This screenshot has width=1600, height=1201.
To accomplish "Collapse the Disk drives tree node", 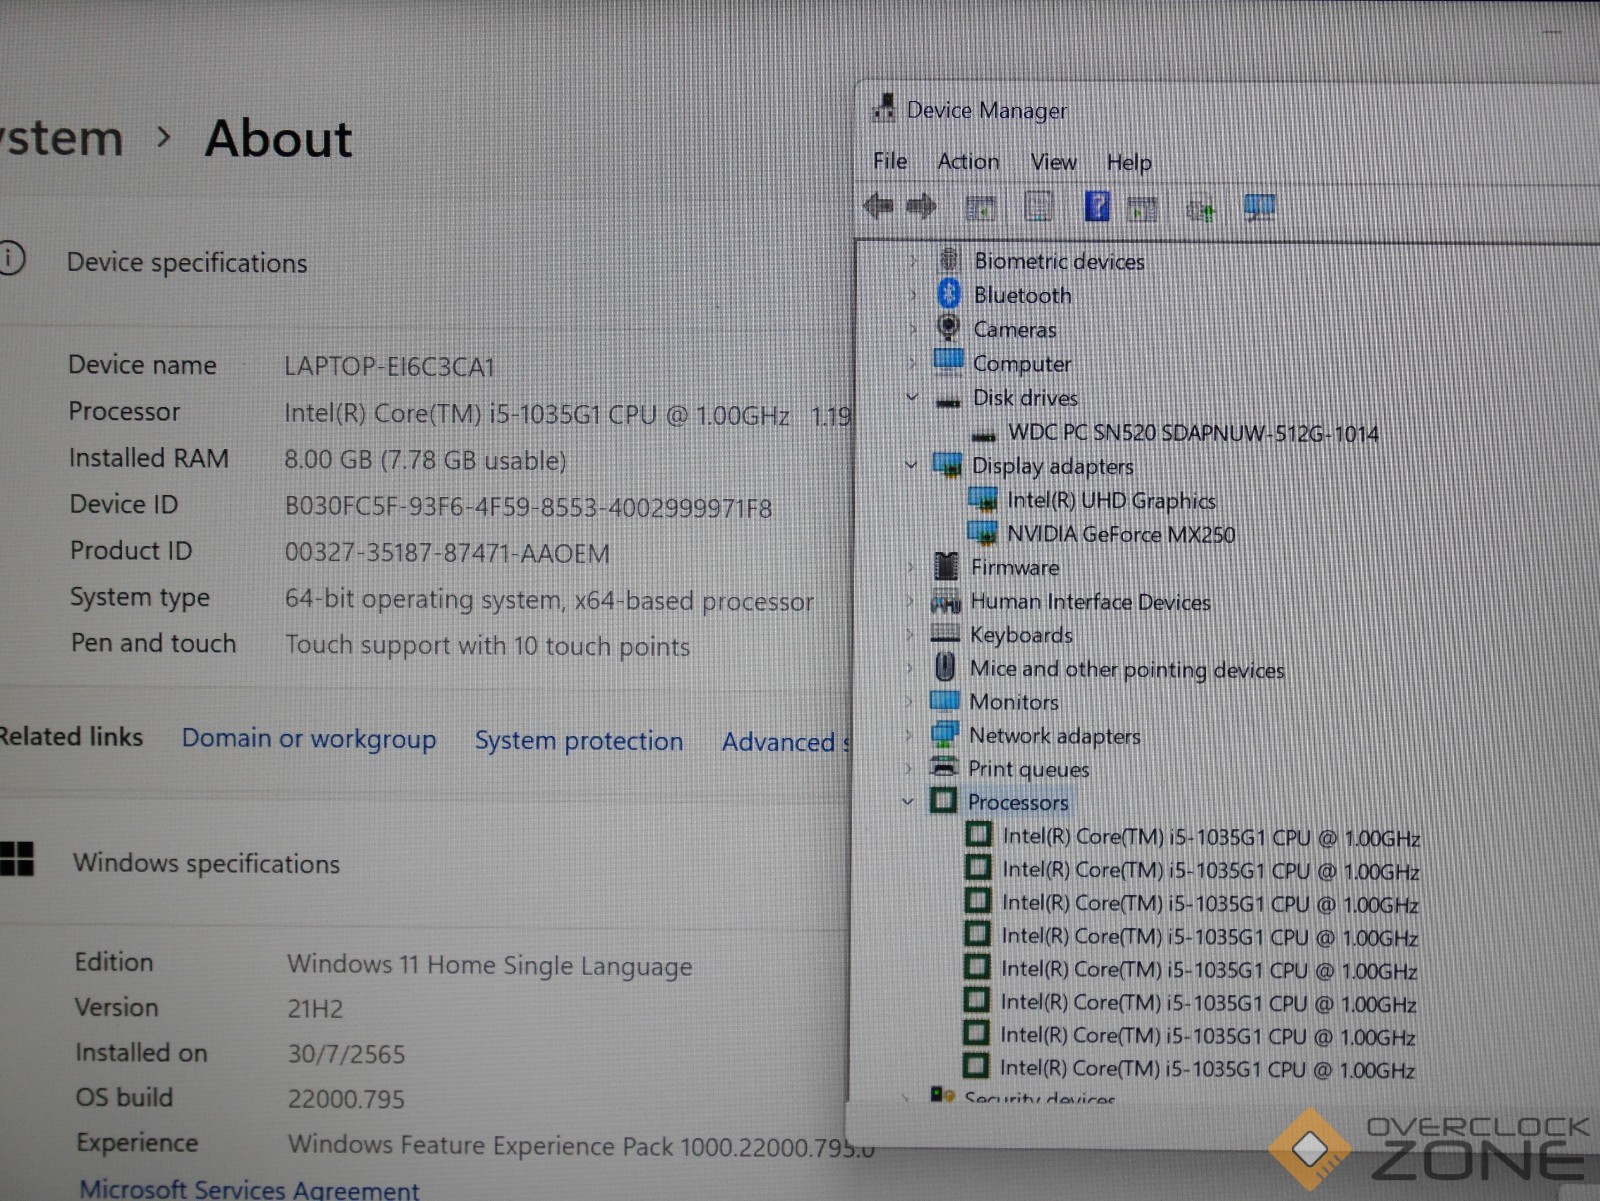I will click(912, 398).
